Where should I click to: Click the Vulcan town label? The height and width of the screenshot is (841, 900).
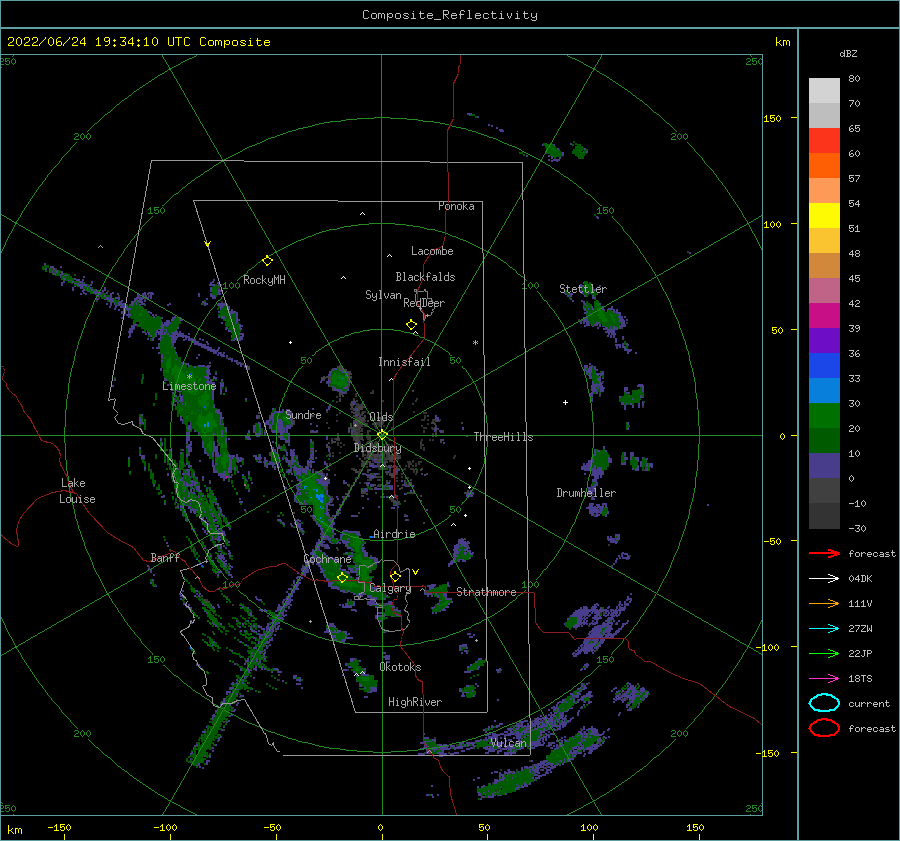508,743
